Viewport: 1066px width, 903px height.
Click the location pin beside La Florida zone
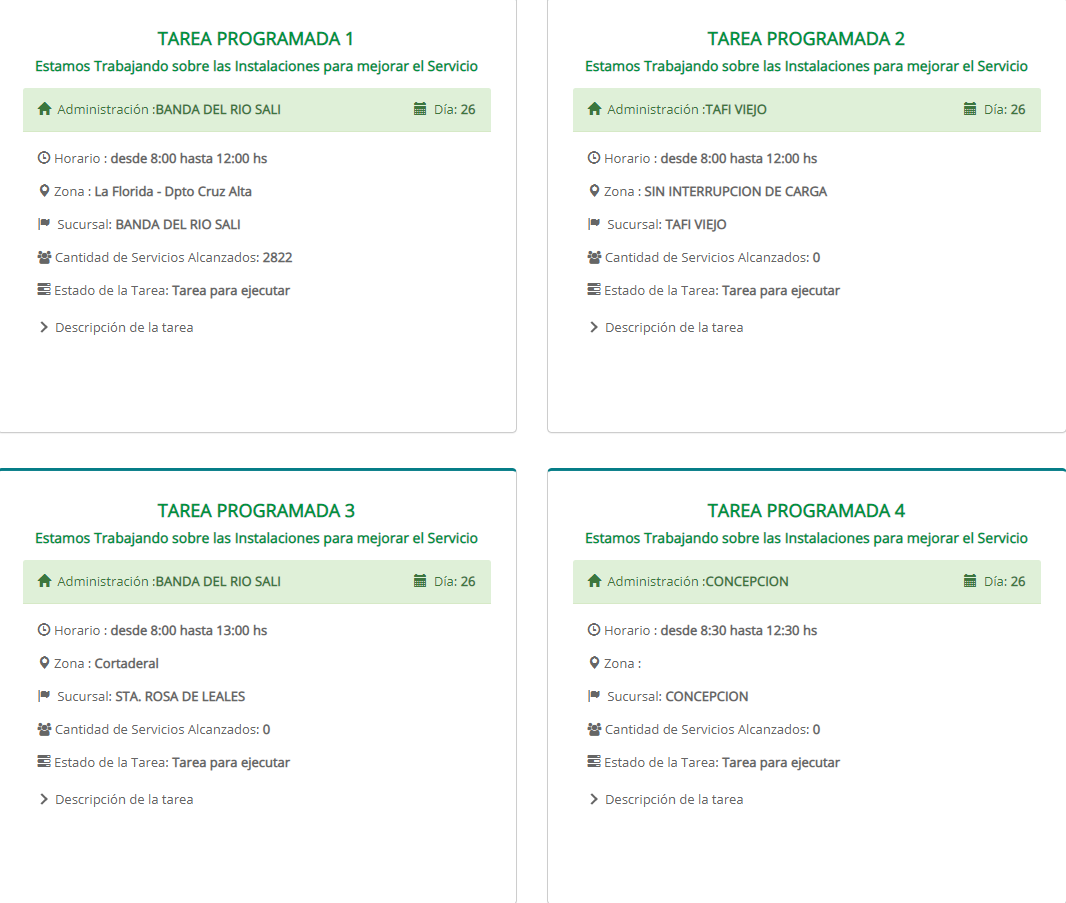tap(44, 191)
